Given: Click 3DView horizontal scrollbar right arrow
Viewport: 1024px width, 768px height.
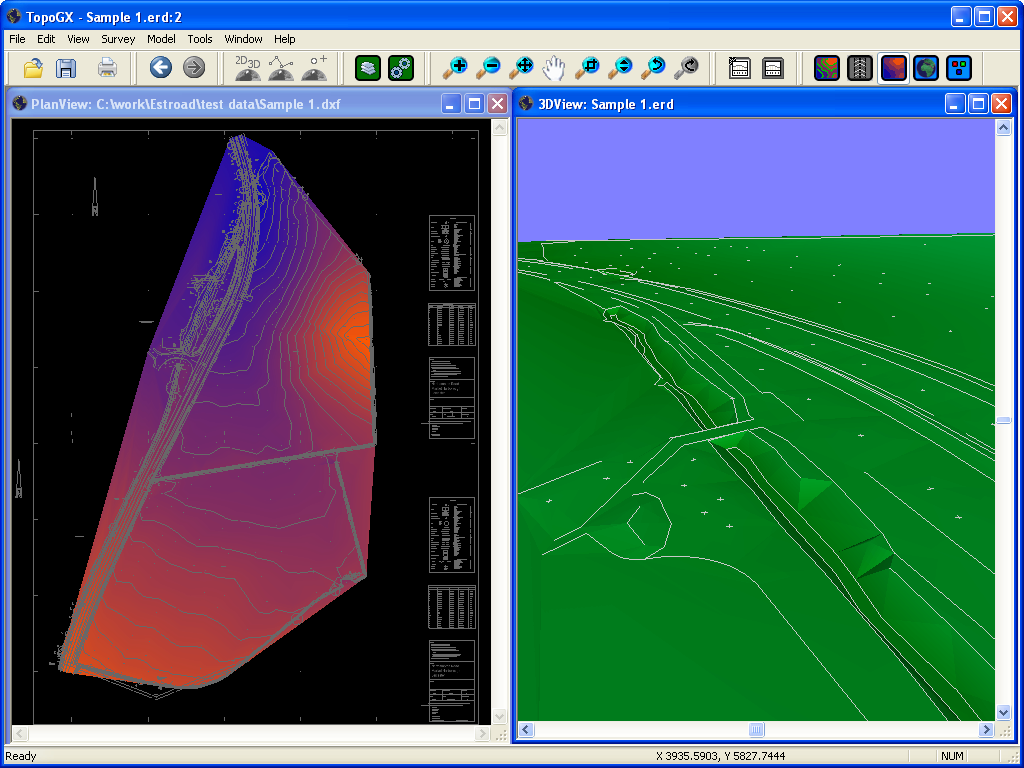Looking at the screenshot, I should pyautogui.click(x=987, y=729).
